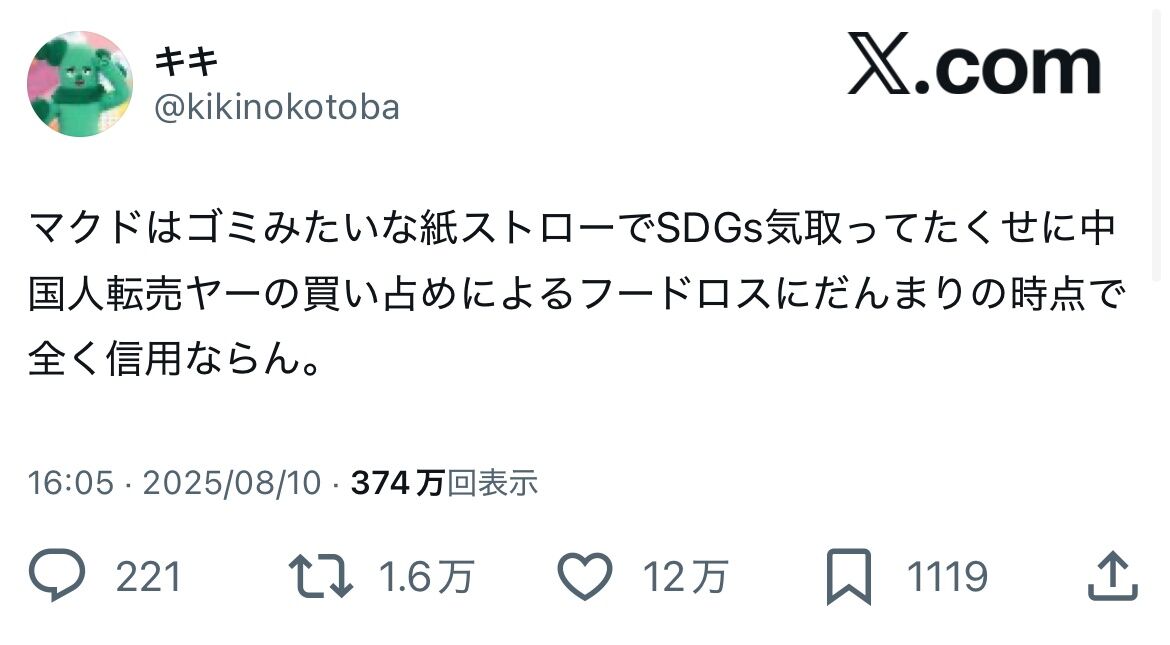This screenshot has width=1170, height=645.
Task: View the 221 replies count
Action: (148, 577)
